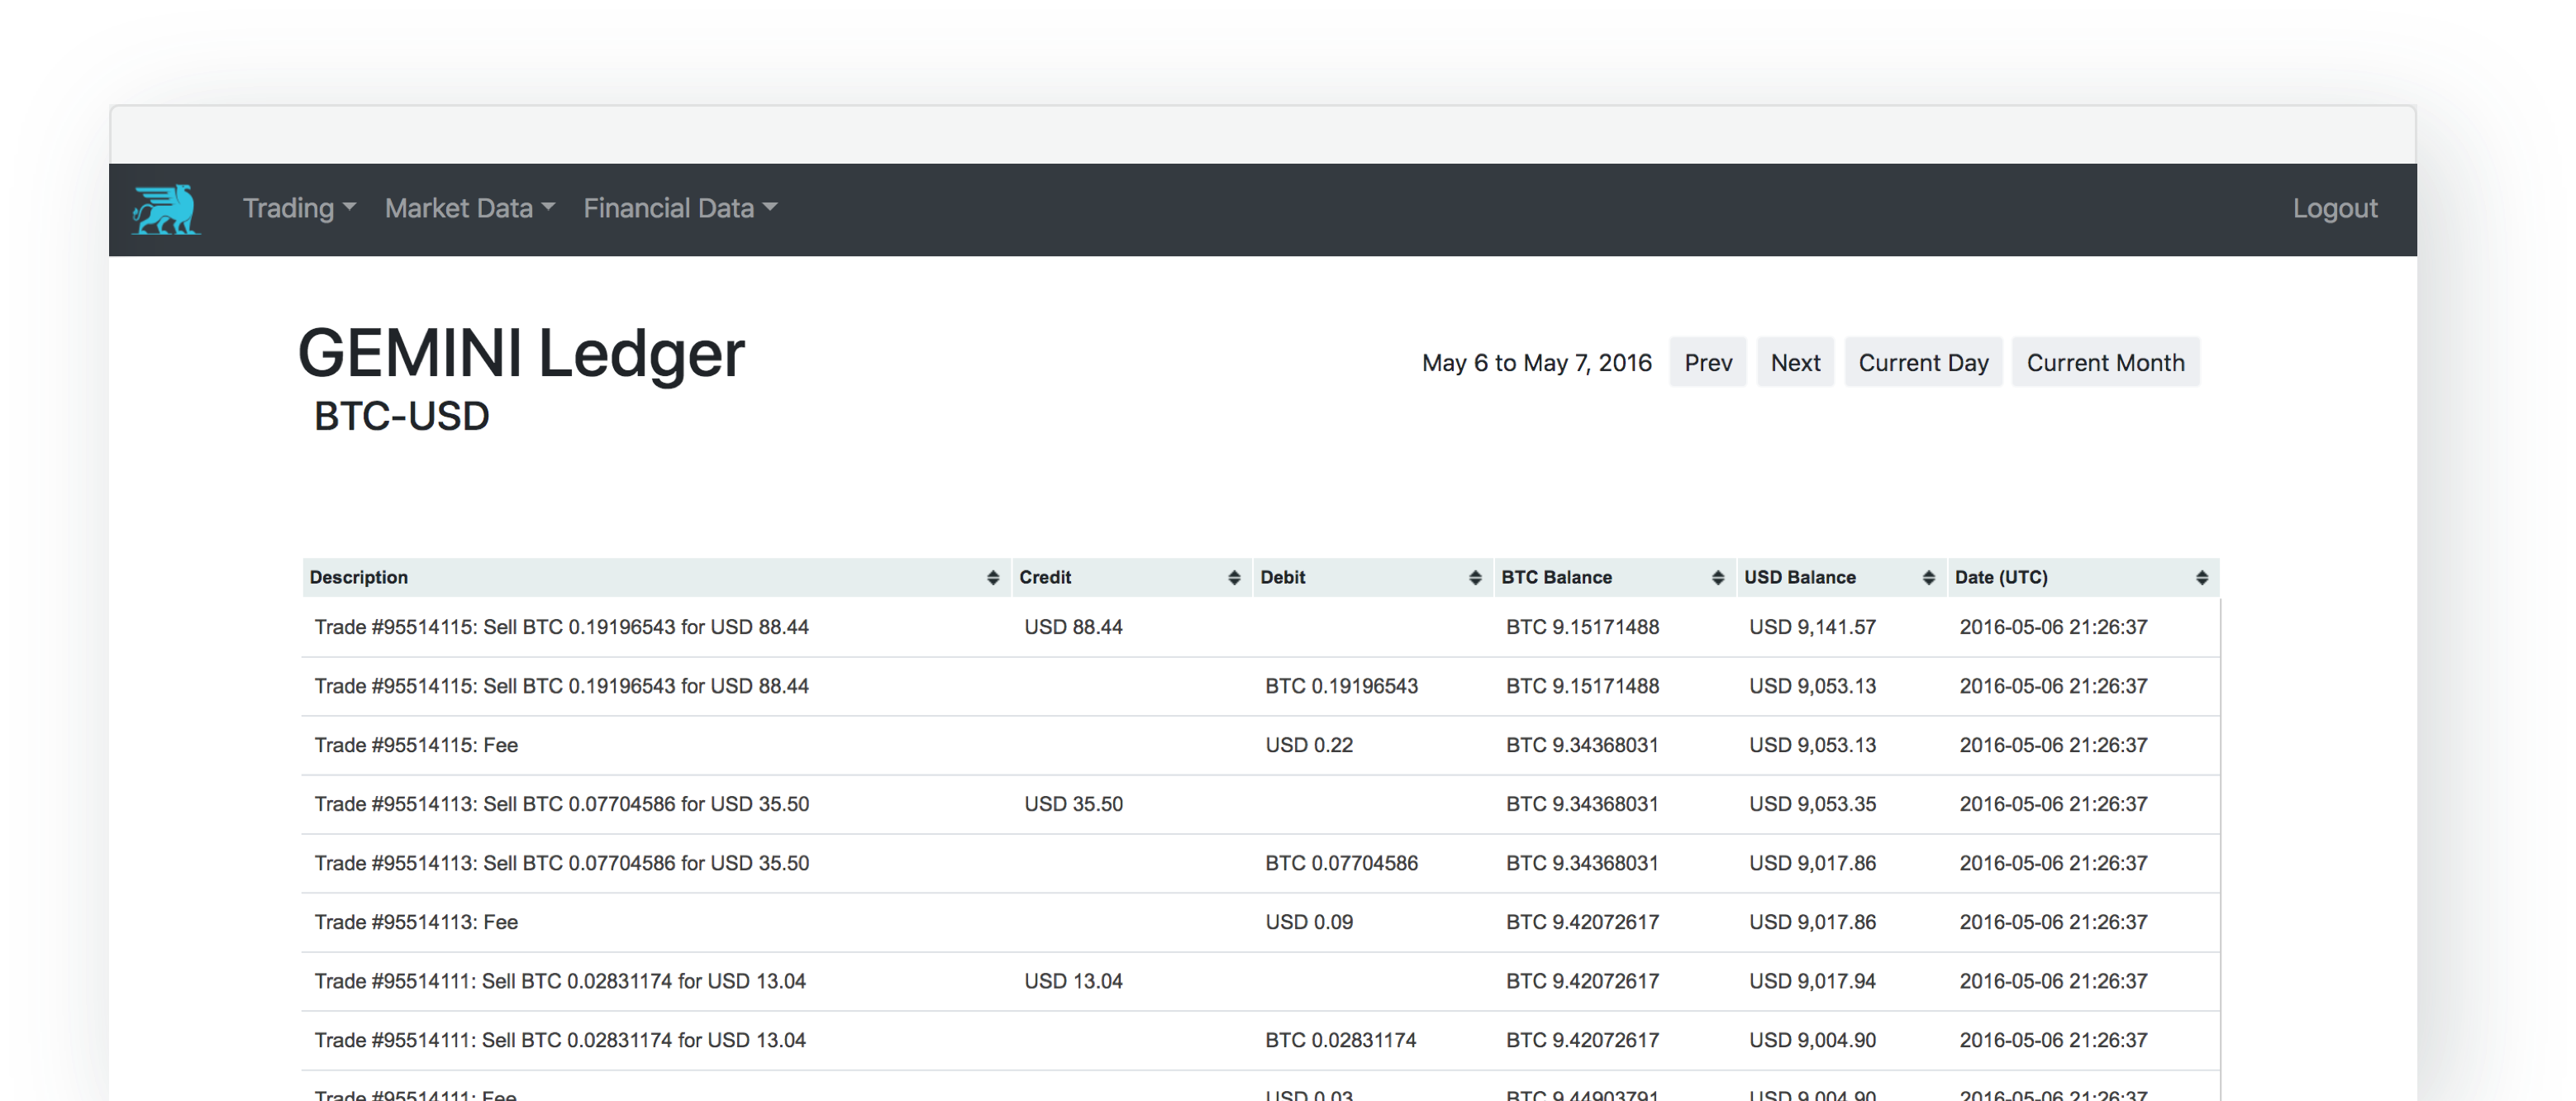
Task: Click the Gemini griffin logo
Action: [165, 209]
